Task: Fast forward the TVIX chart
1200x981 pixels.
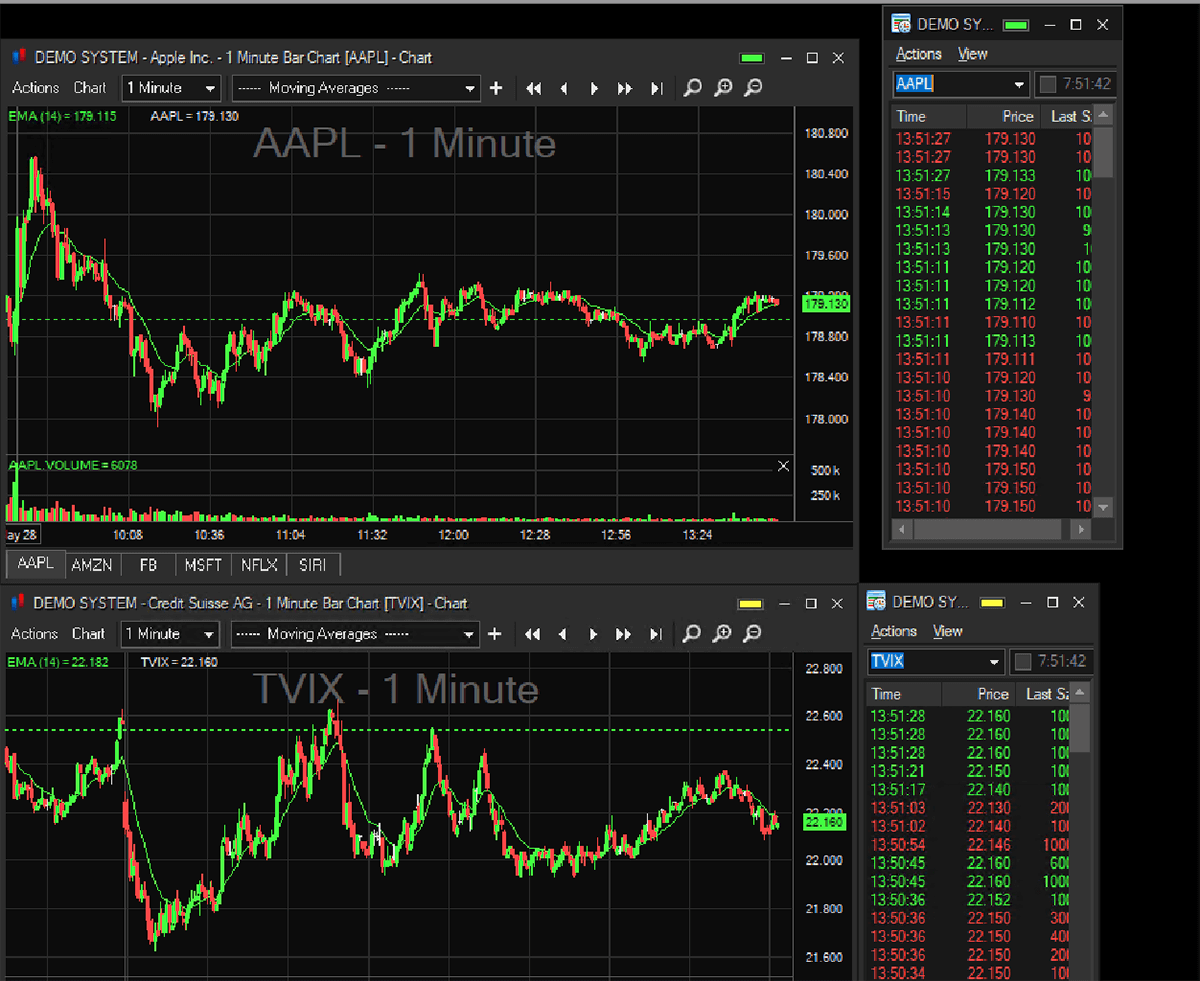Action: [624, 634]
